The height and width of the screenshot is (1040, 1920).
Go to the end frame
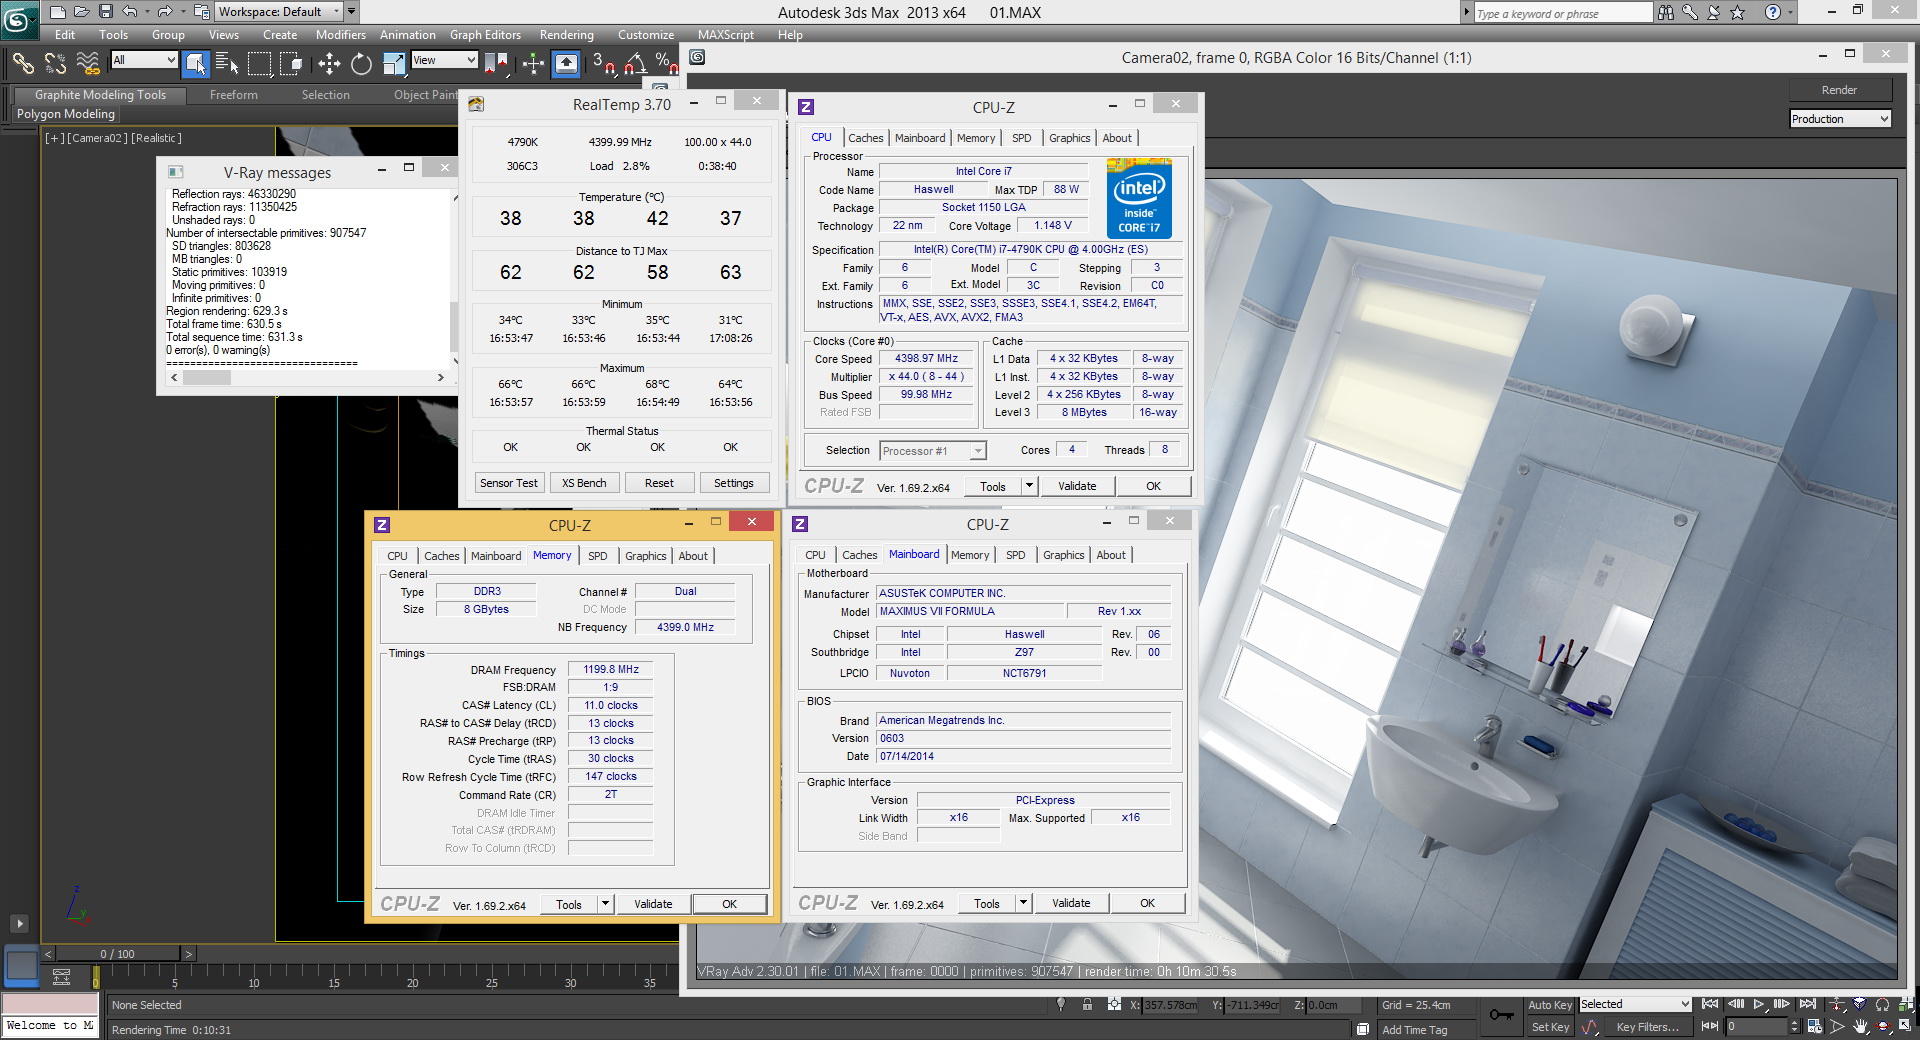(1807, 1004)
